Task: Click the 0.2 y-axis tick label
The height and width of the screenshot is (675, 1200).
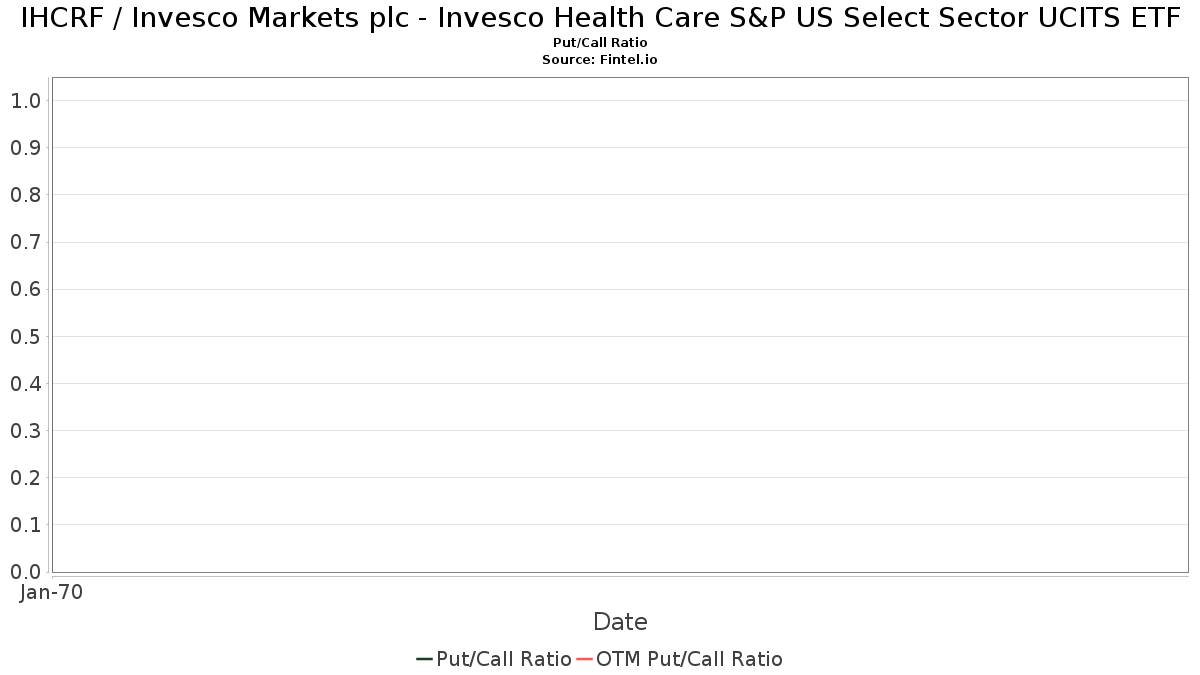Action: pyautogui.click(x=25, y=478)
